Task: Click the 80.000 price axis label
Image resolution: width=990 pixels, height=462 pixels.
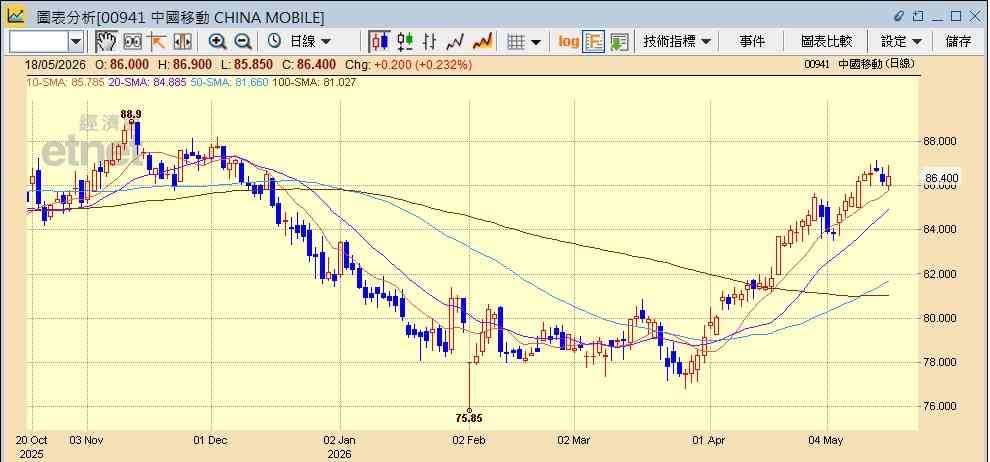Action: coord(940,318)
